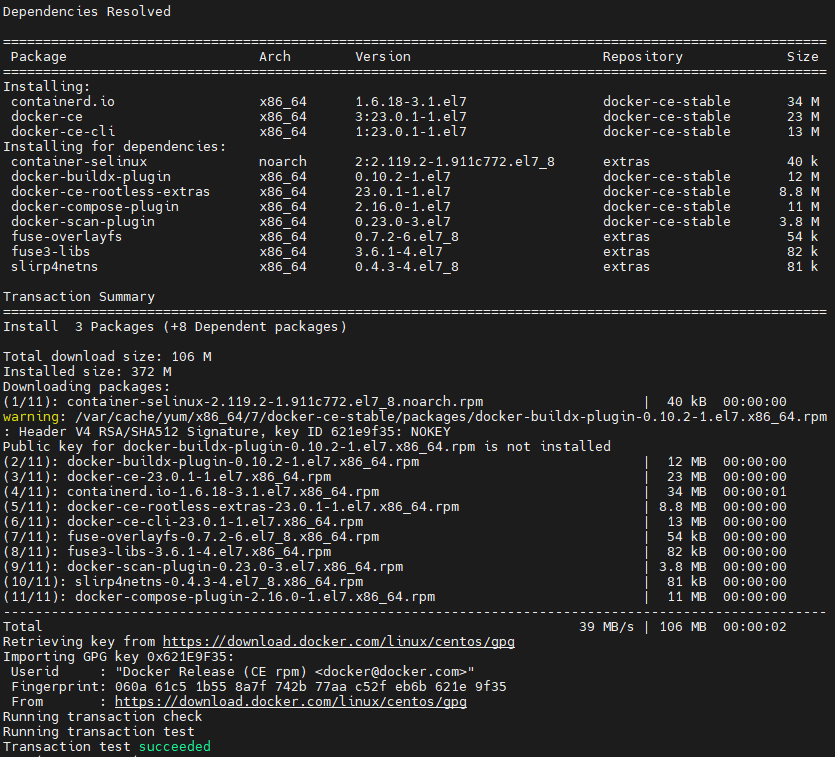The width and height of the screenshot is (835, 757).
Task: Click 'Total download size: 106 M' line
Action: click(107, 357)
